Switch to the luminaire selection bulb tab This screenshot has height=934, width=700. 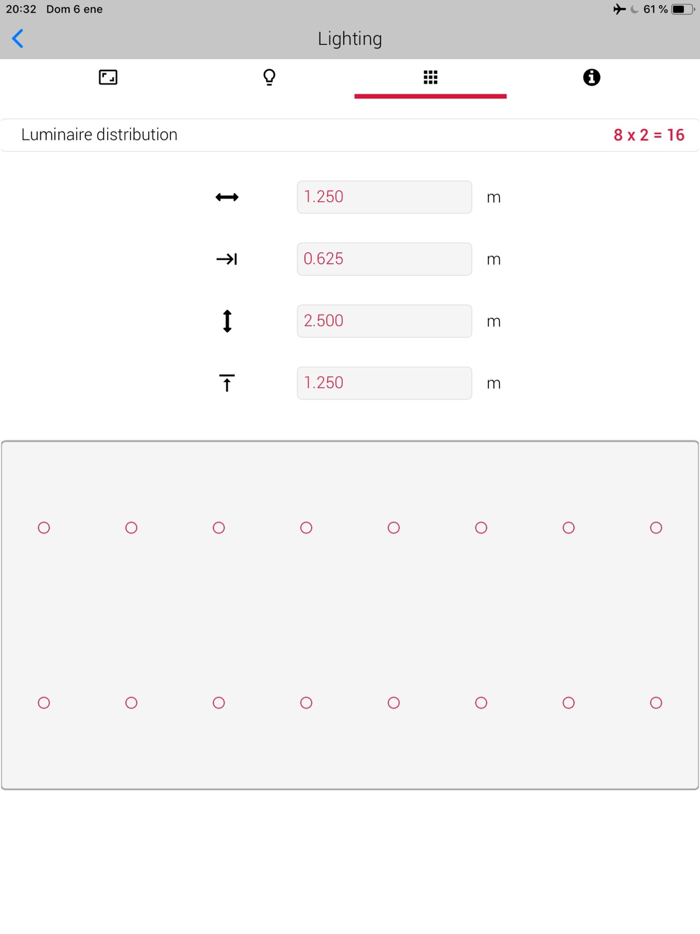point(268,76)
